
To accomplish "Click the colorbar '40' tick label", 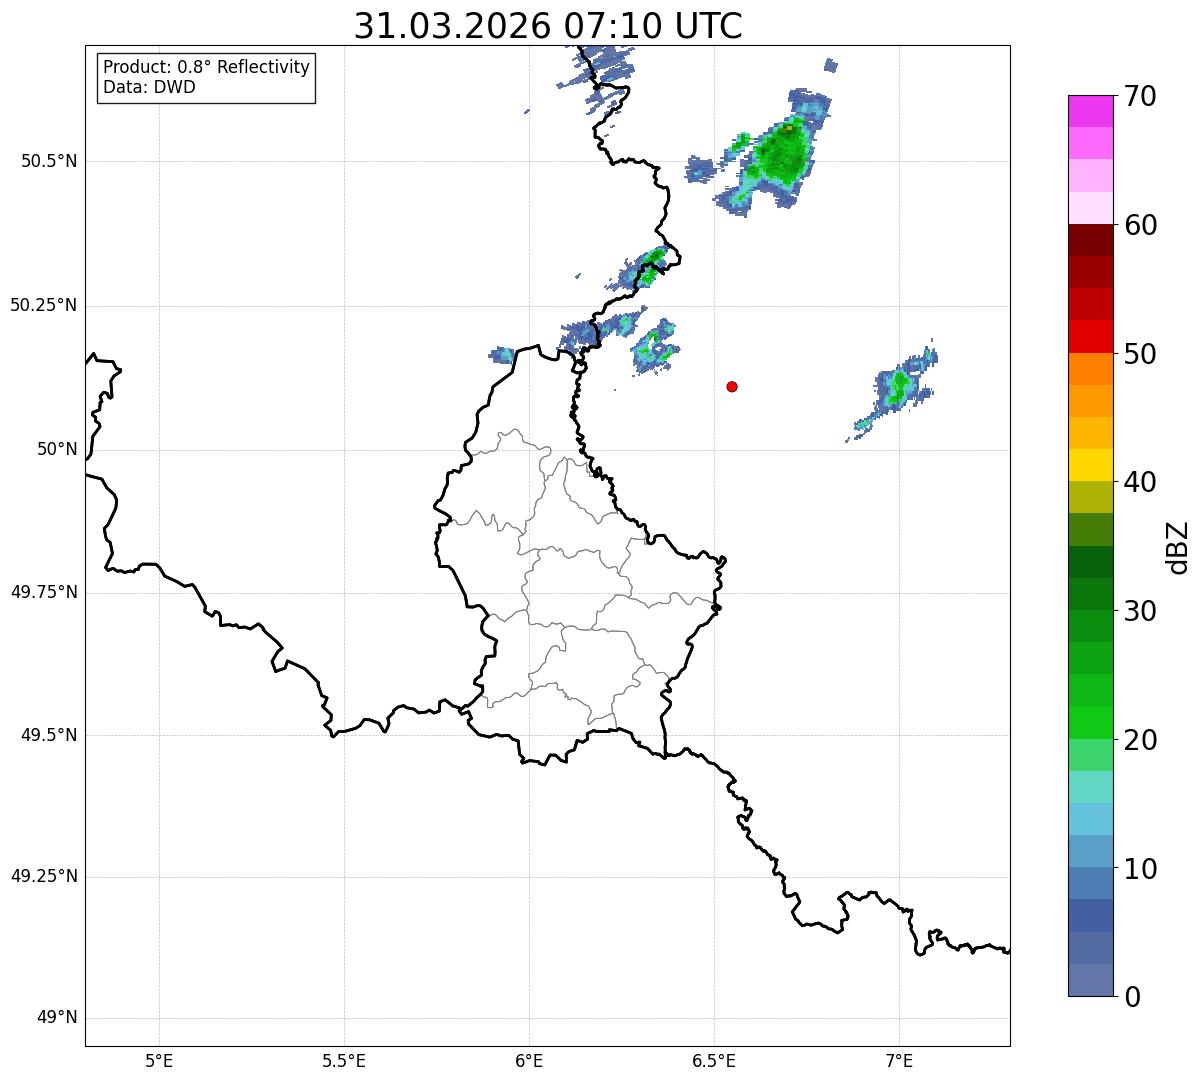I will click(x=1140, y=482).
